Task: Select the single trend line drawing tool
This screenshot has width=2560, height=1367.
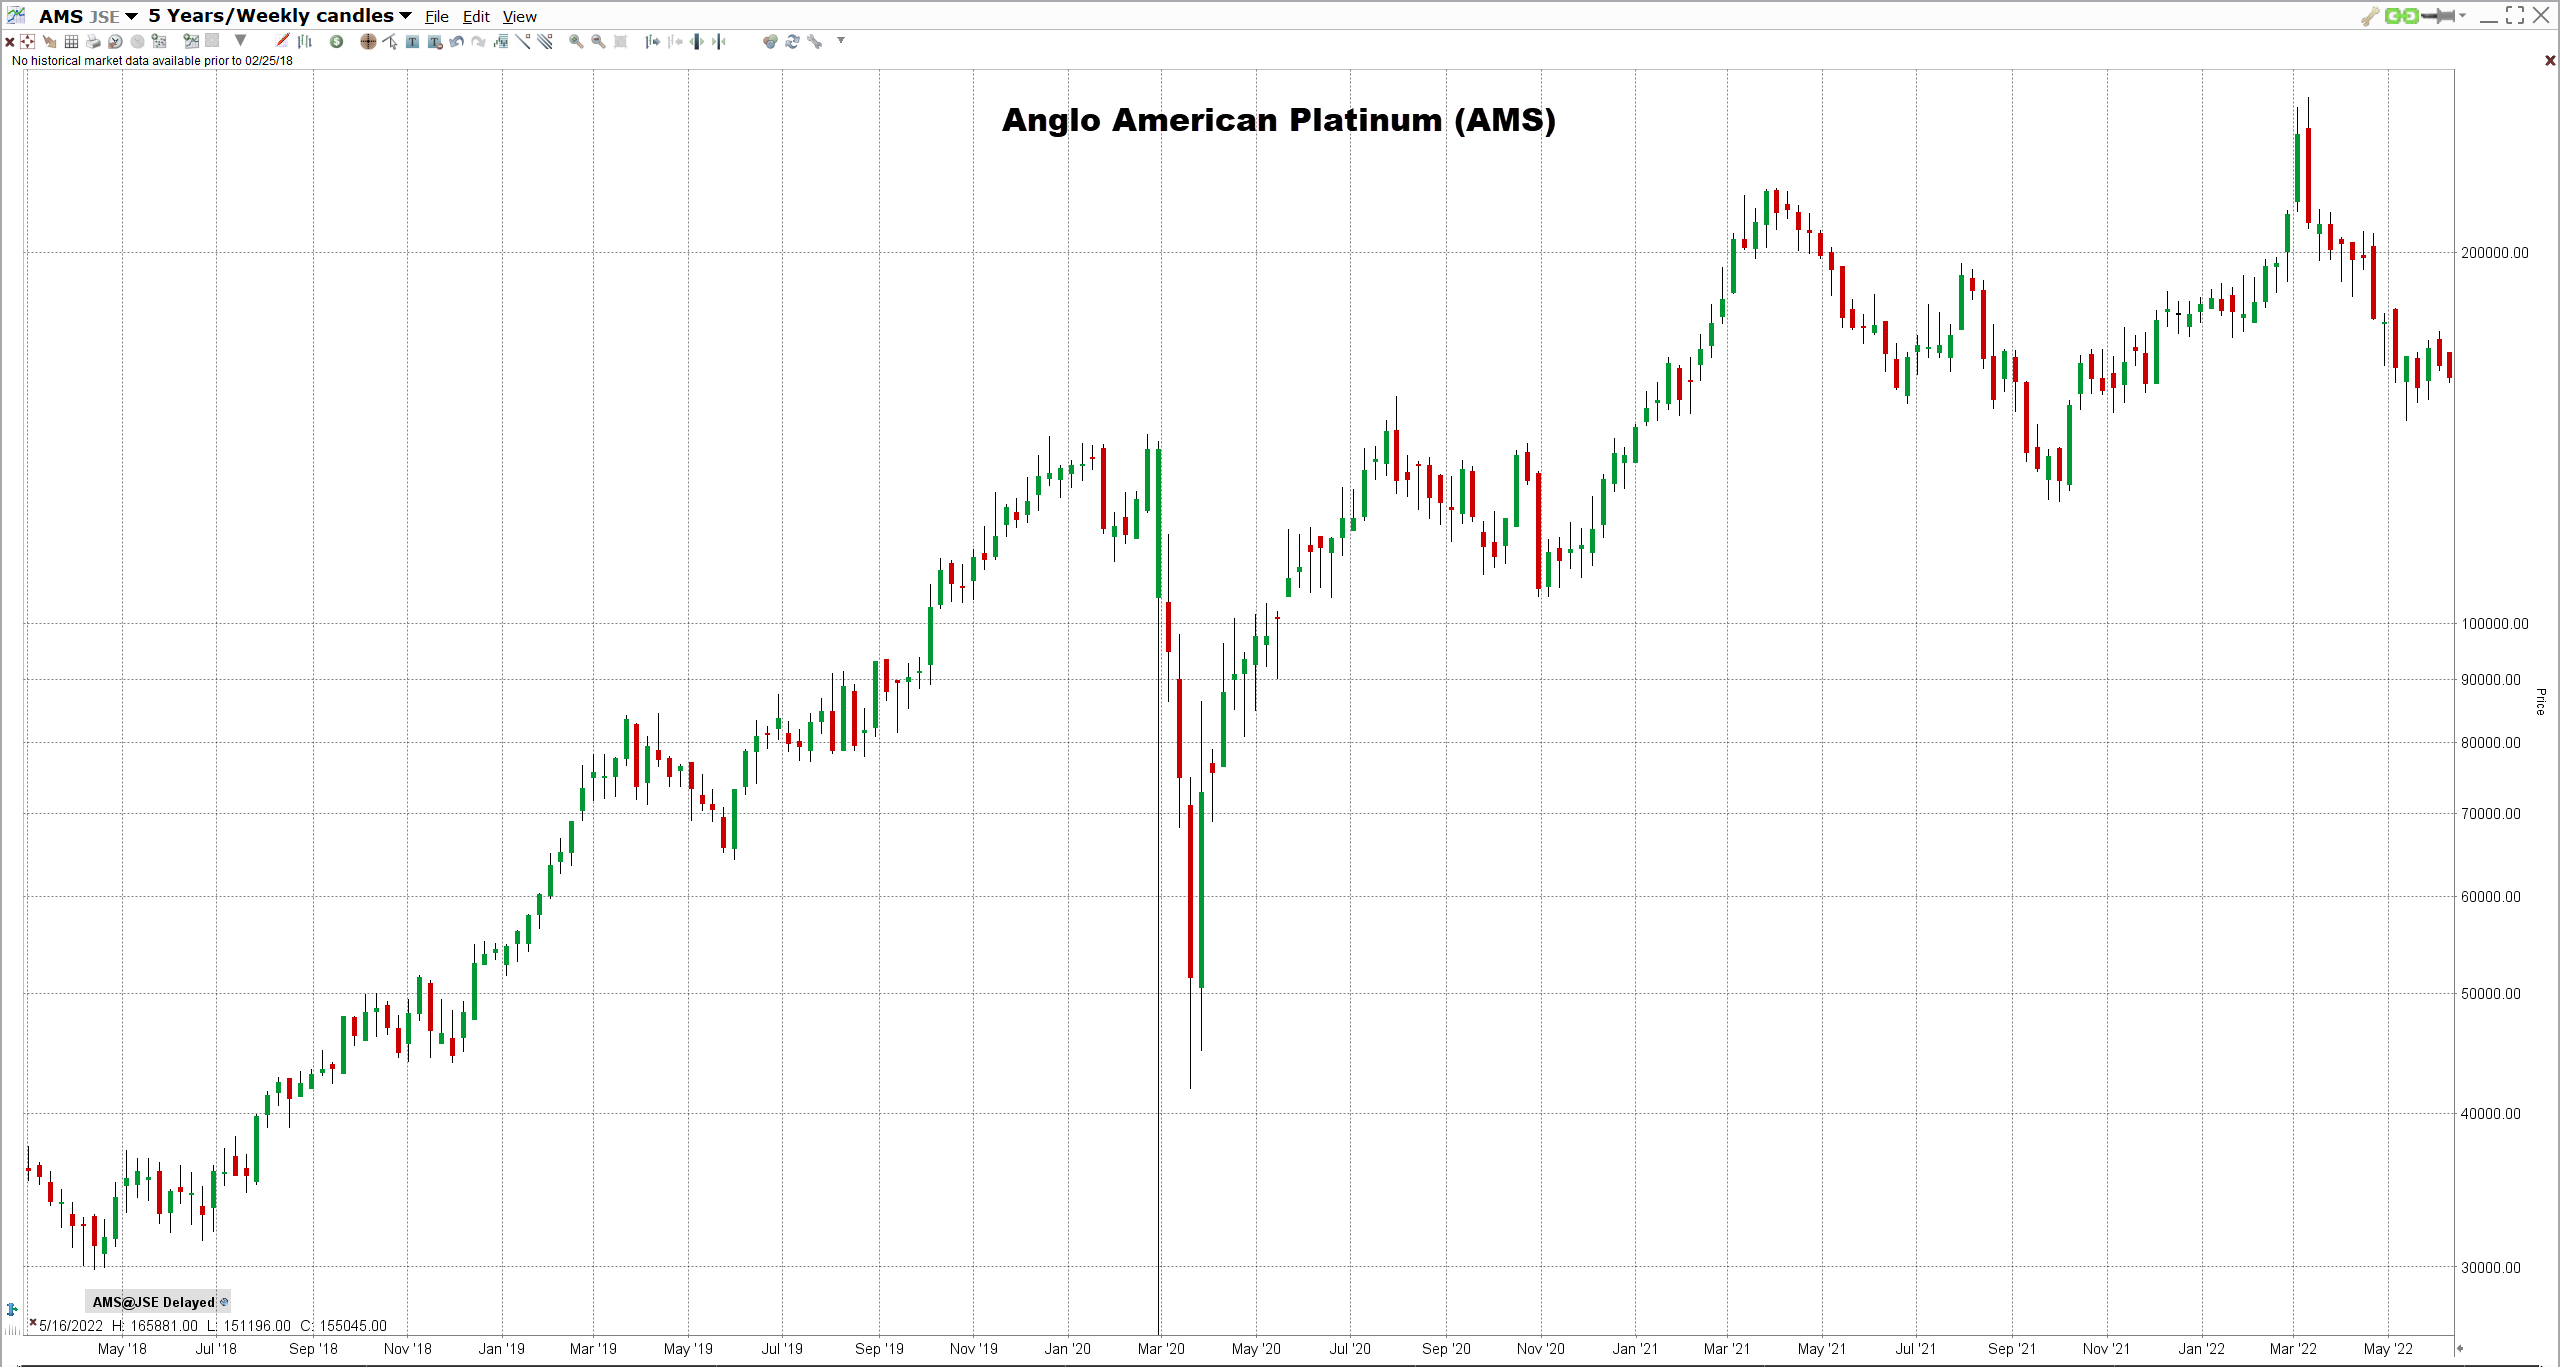Action: pyautogui.click(x=523, y=41)
